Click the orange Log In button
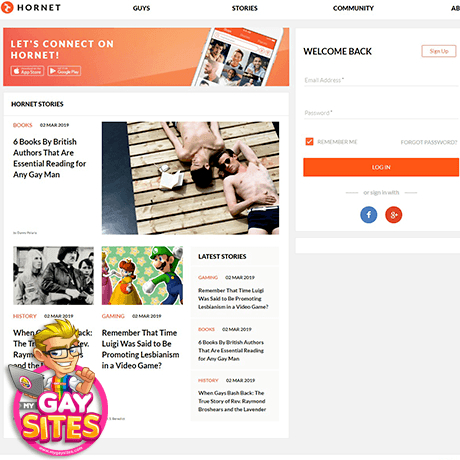This screenshot has height=460, width=460. pyautogui.click(x=381, y=167)
